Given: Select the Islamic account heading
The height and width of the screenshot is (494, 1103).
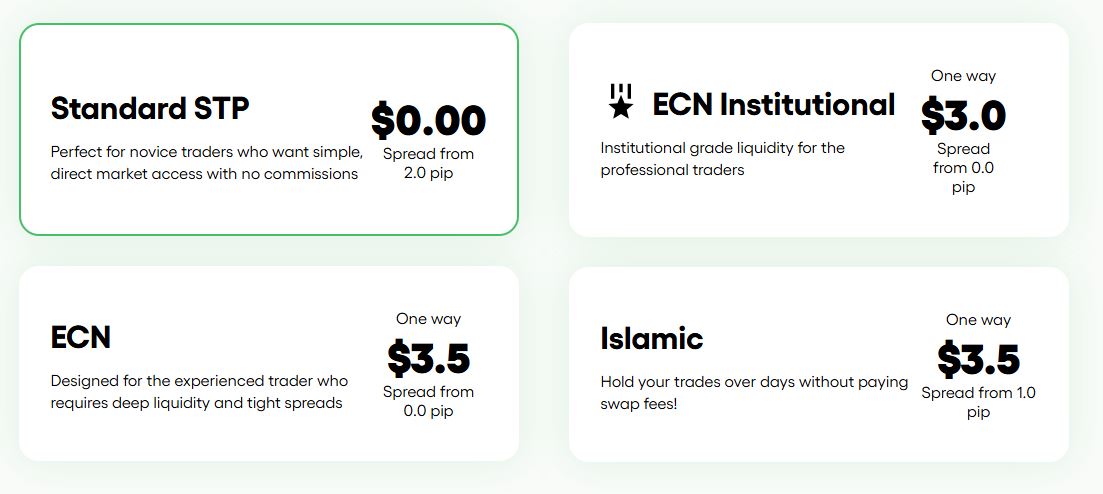Looking at the screenshot, I should coord(652,338).
